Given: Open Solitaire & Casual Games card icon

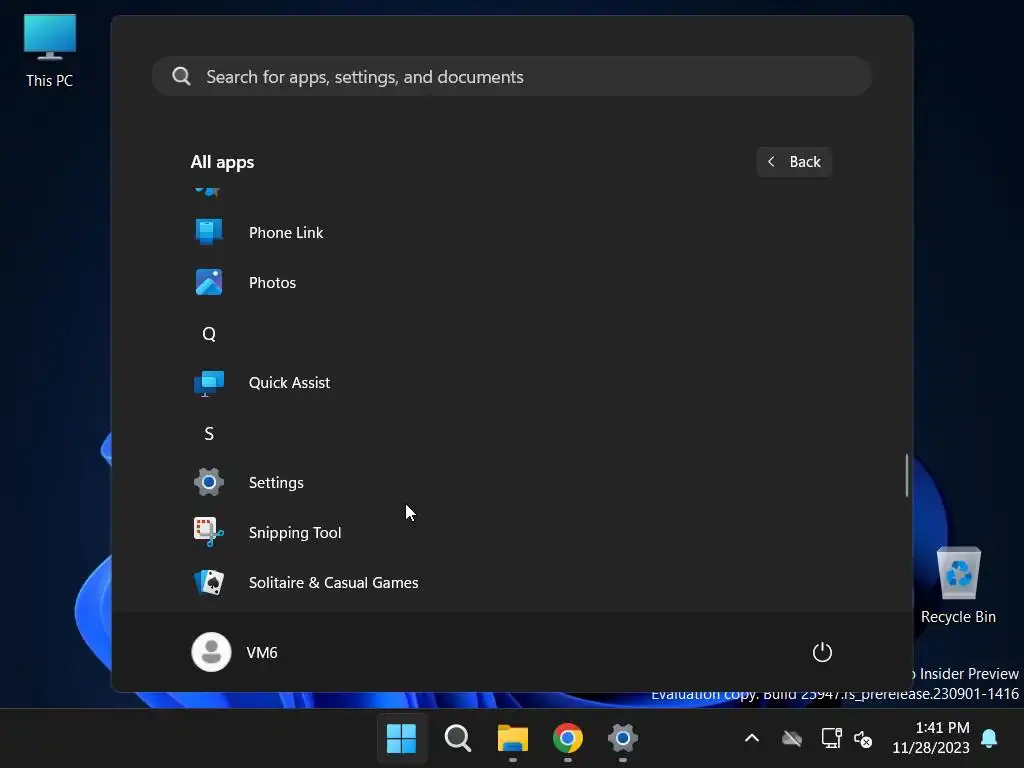Looking at the screenshot, I should 209,583.
